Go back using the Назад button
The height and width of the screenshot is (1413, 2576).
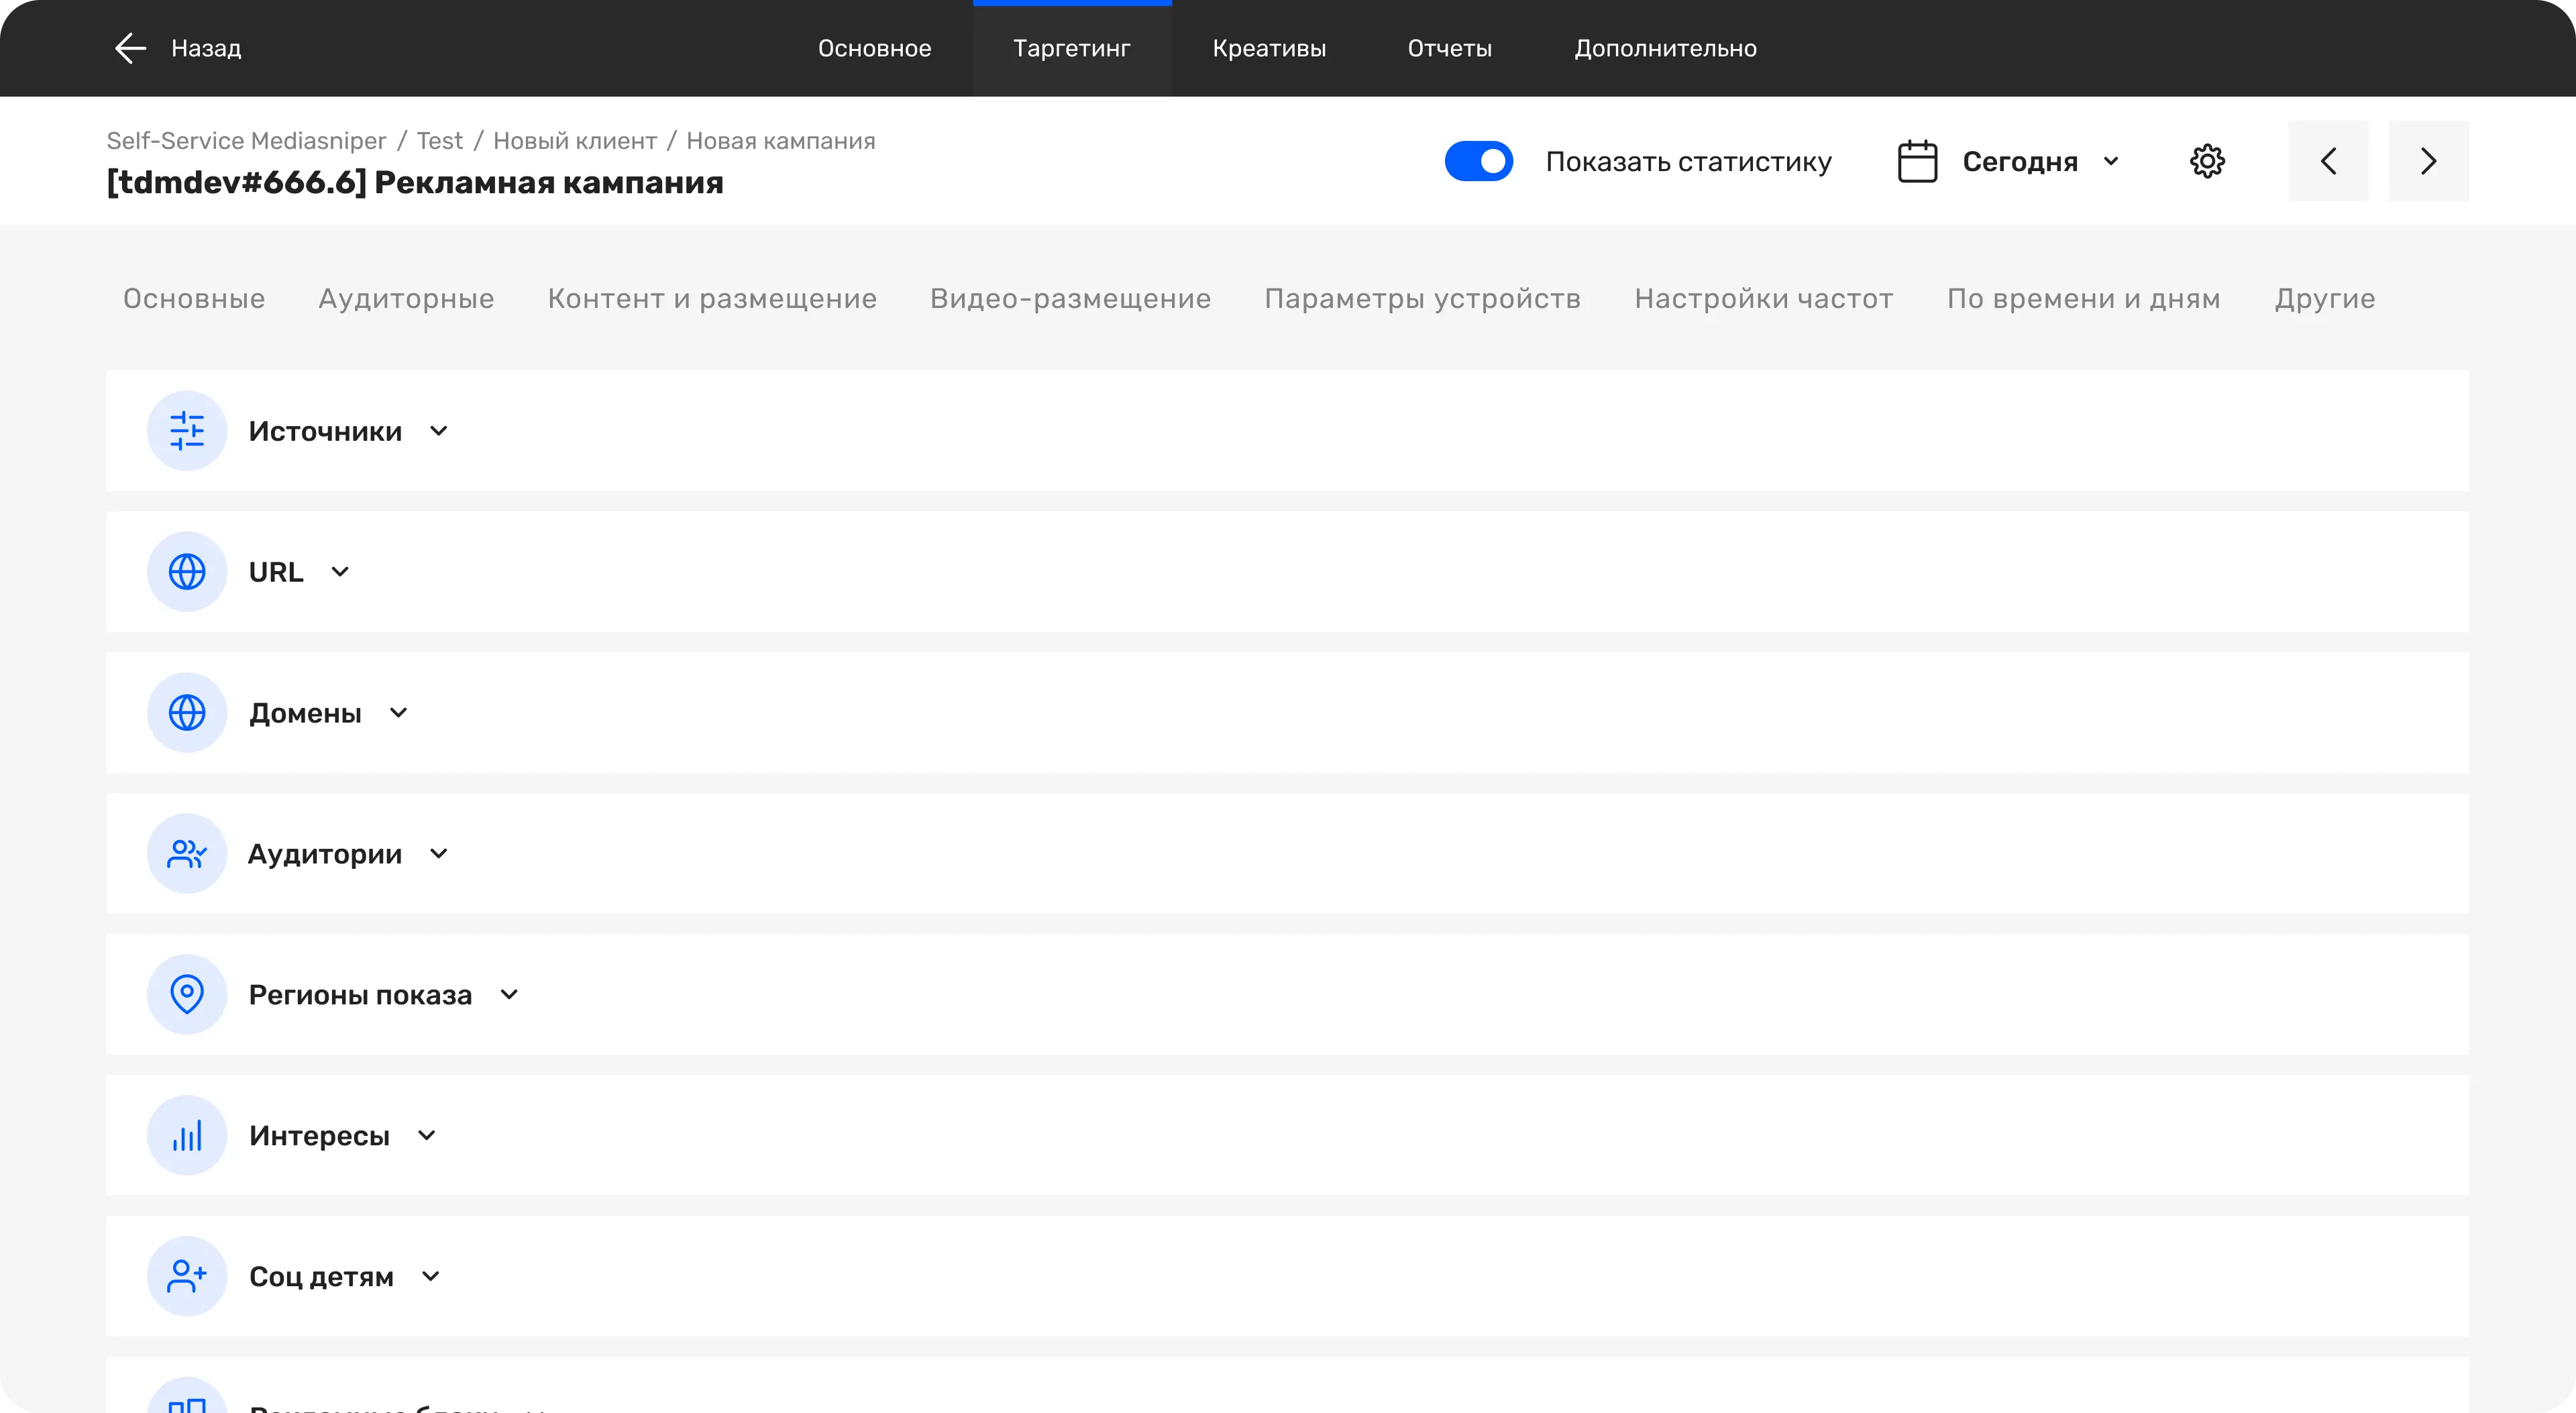178,48
